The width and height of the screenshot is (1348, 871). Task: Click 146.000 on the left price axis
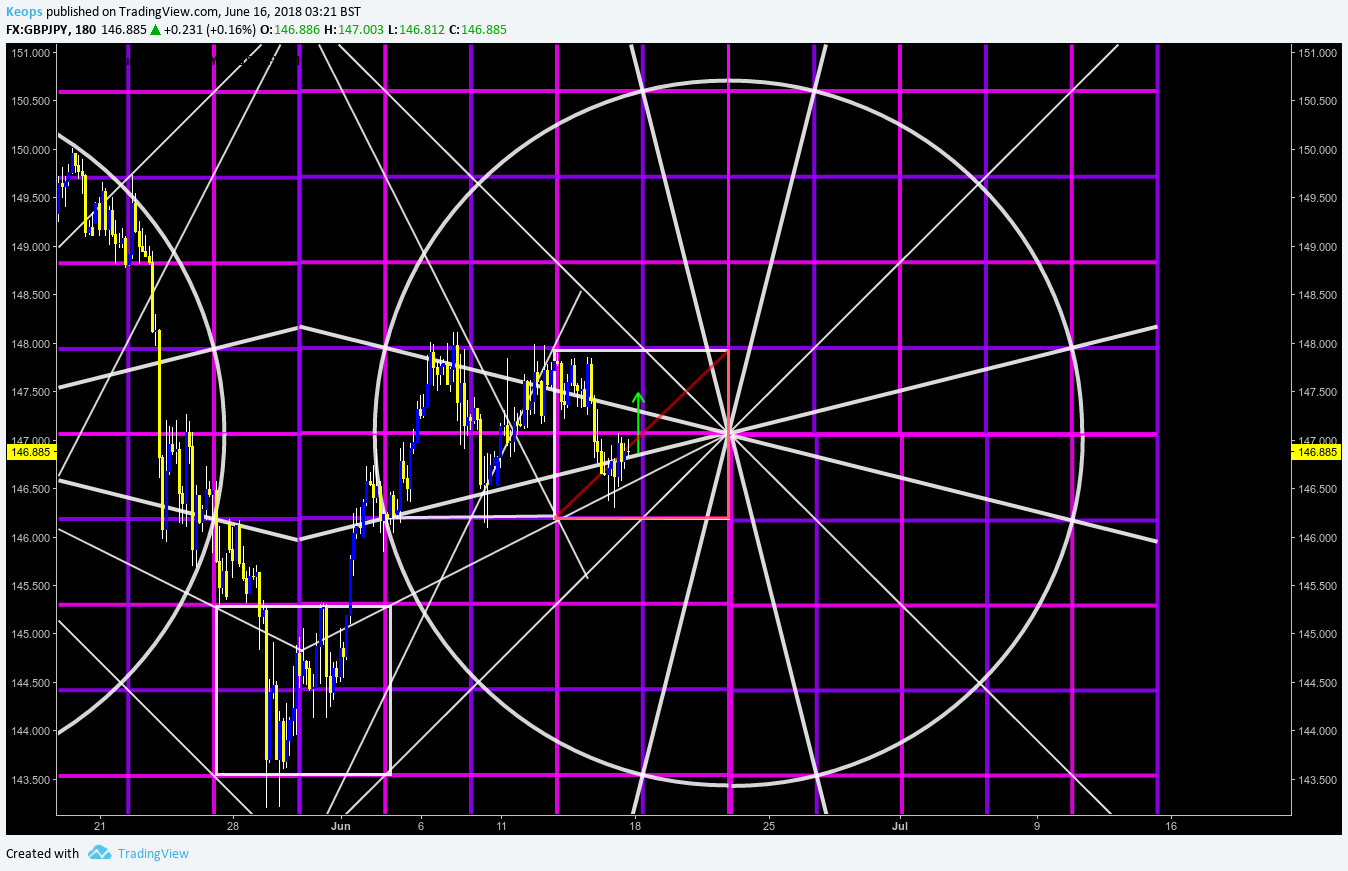click(30, 538)
